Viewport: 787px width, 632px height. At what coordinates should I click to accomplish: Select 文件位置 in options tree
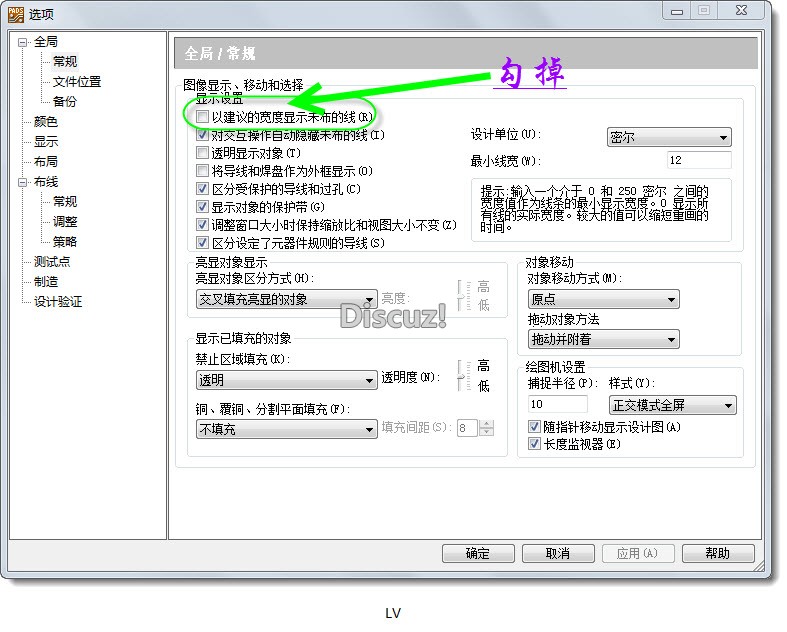coord(77,82)
